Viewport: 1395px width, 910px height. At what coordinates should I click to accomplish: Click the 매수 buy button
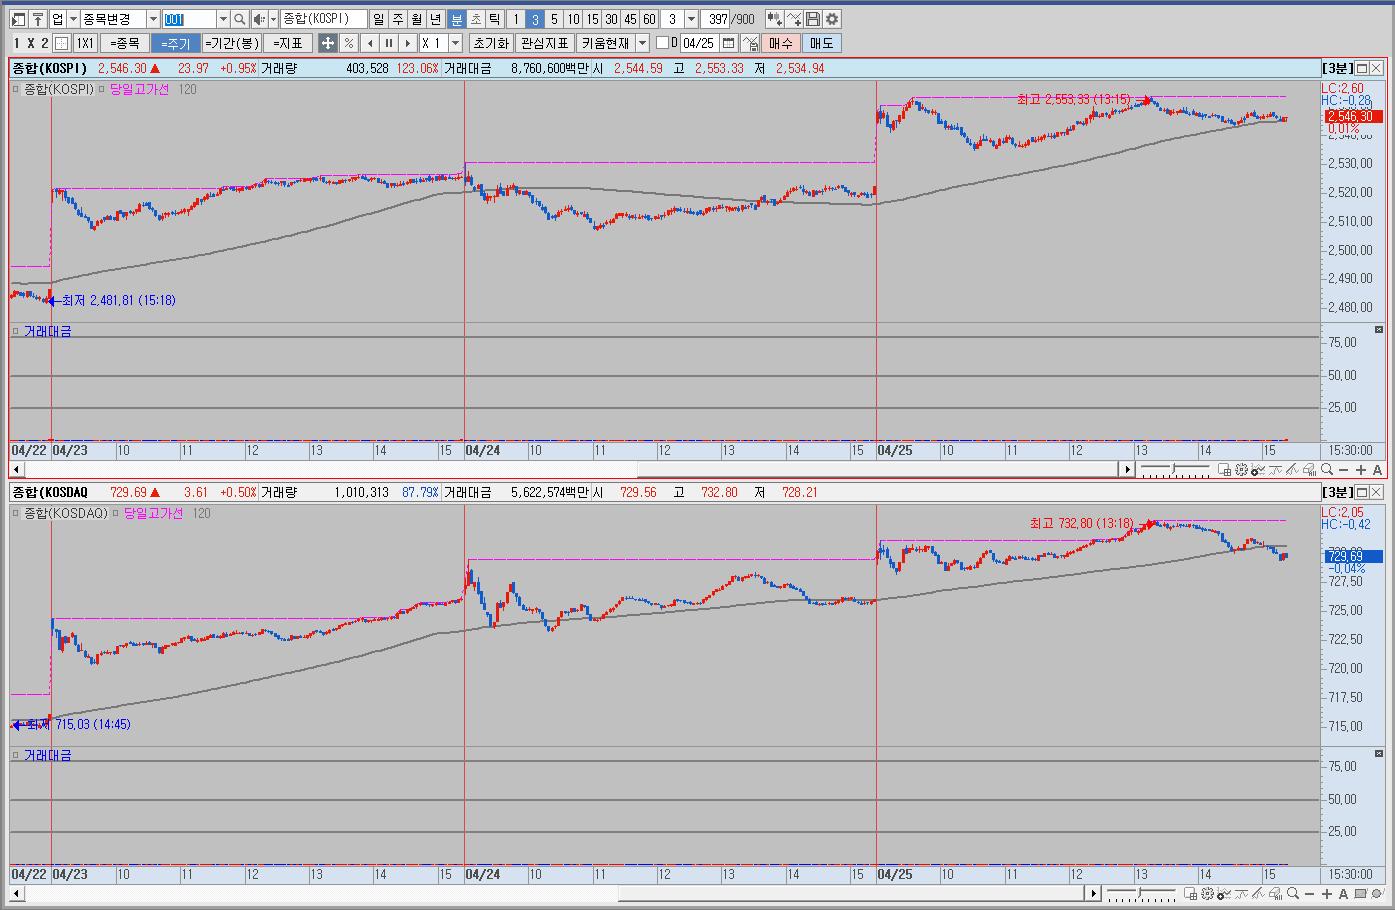coord(780,43)
